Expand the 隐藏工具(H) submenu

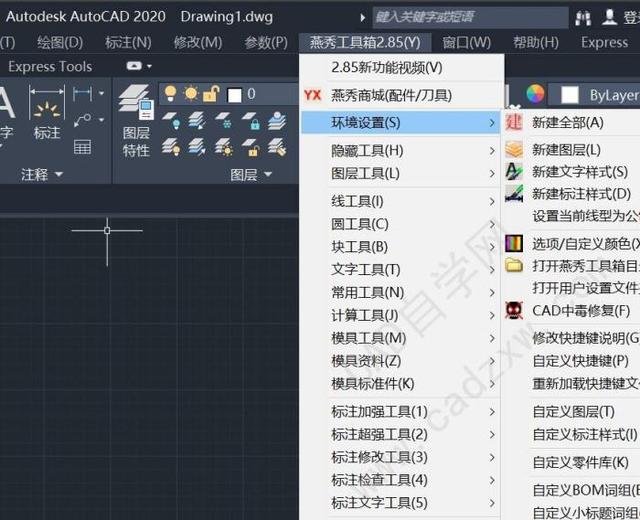click(x=492, y=151)
